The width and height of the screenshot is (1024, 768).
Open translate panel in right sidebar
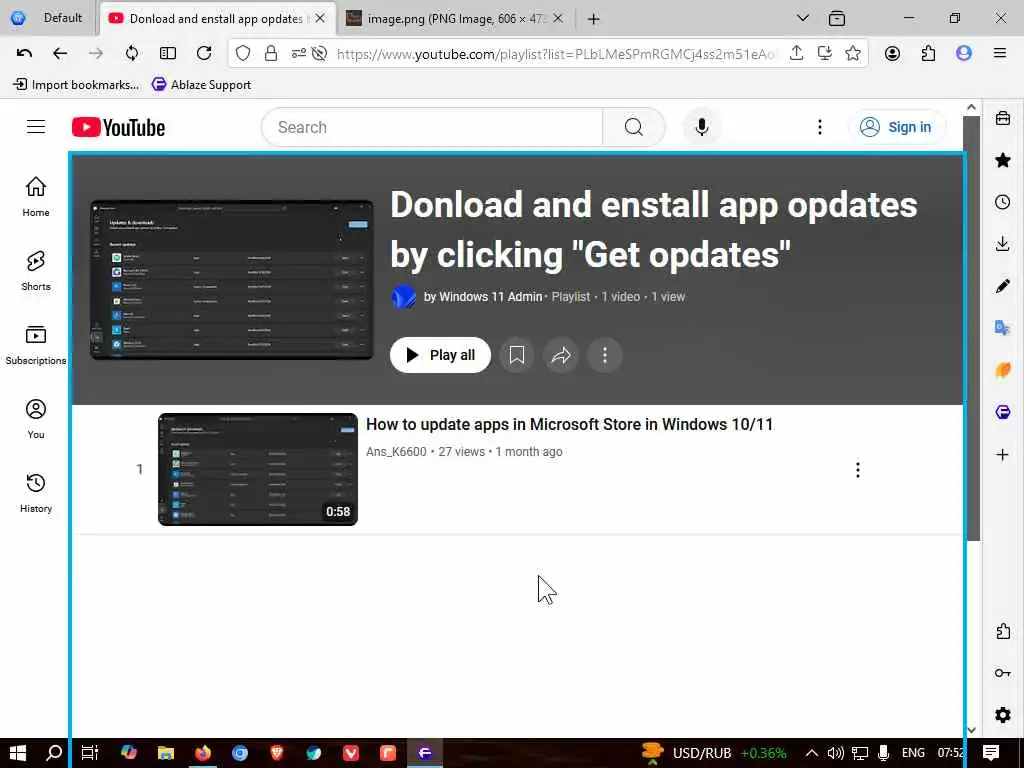click(x=1003, y=328)
